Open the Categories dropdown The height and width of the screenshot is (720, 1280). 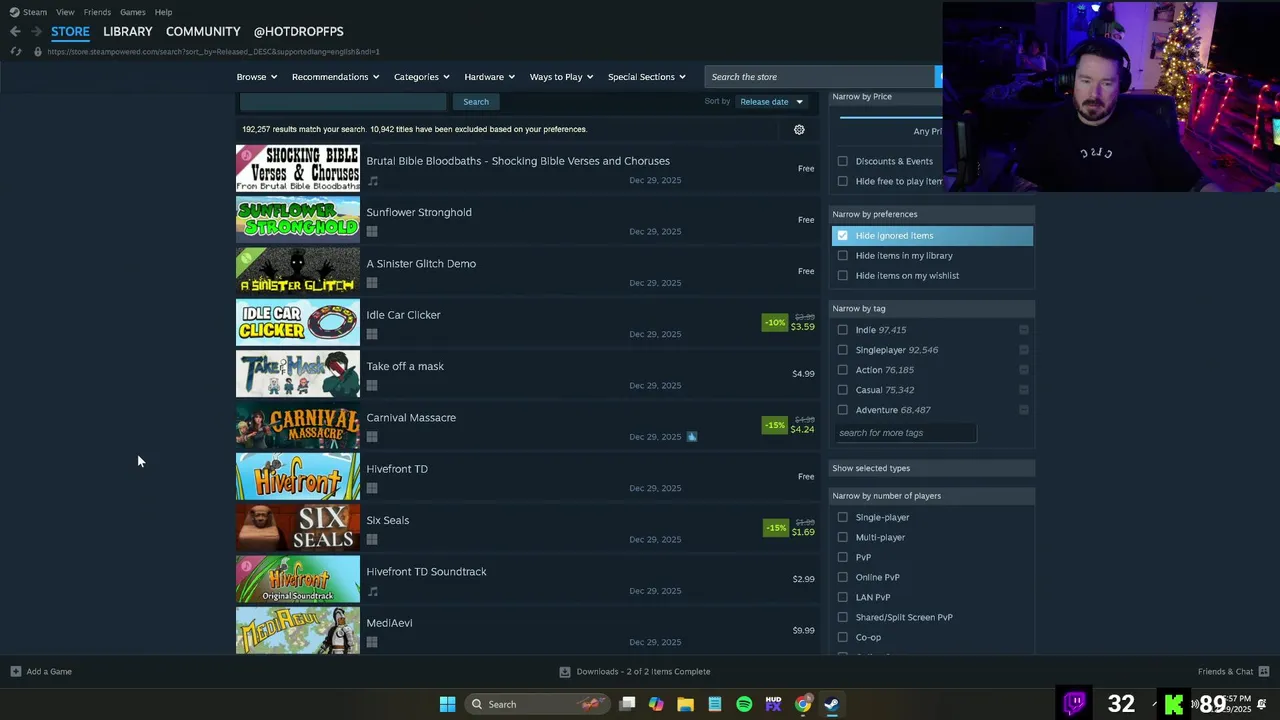421,77
